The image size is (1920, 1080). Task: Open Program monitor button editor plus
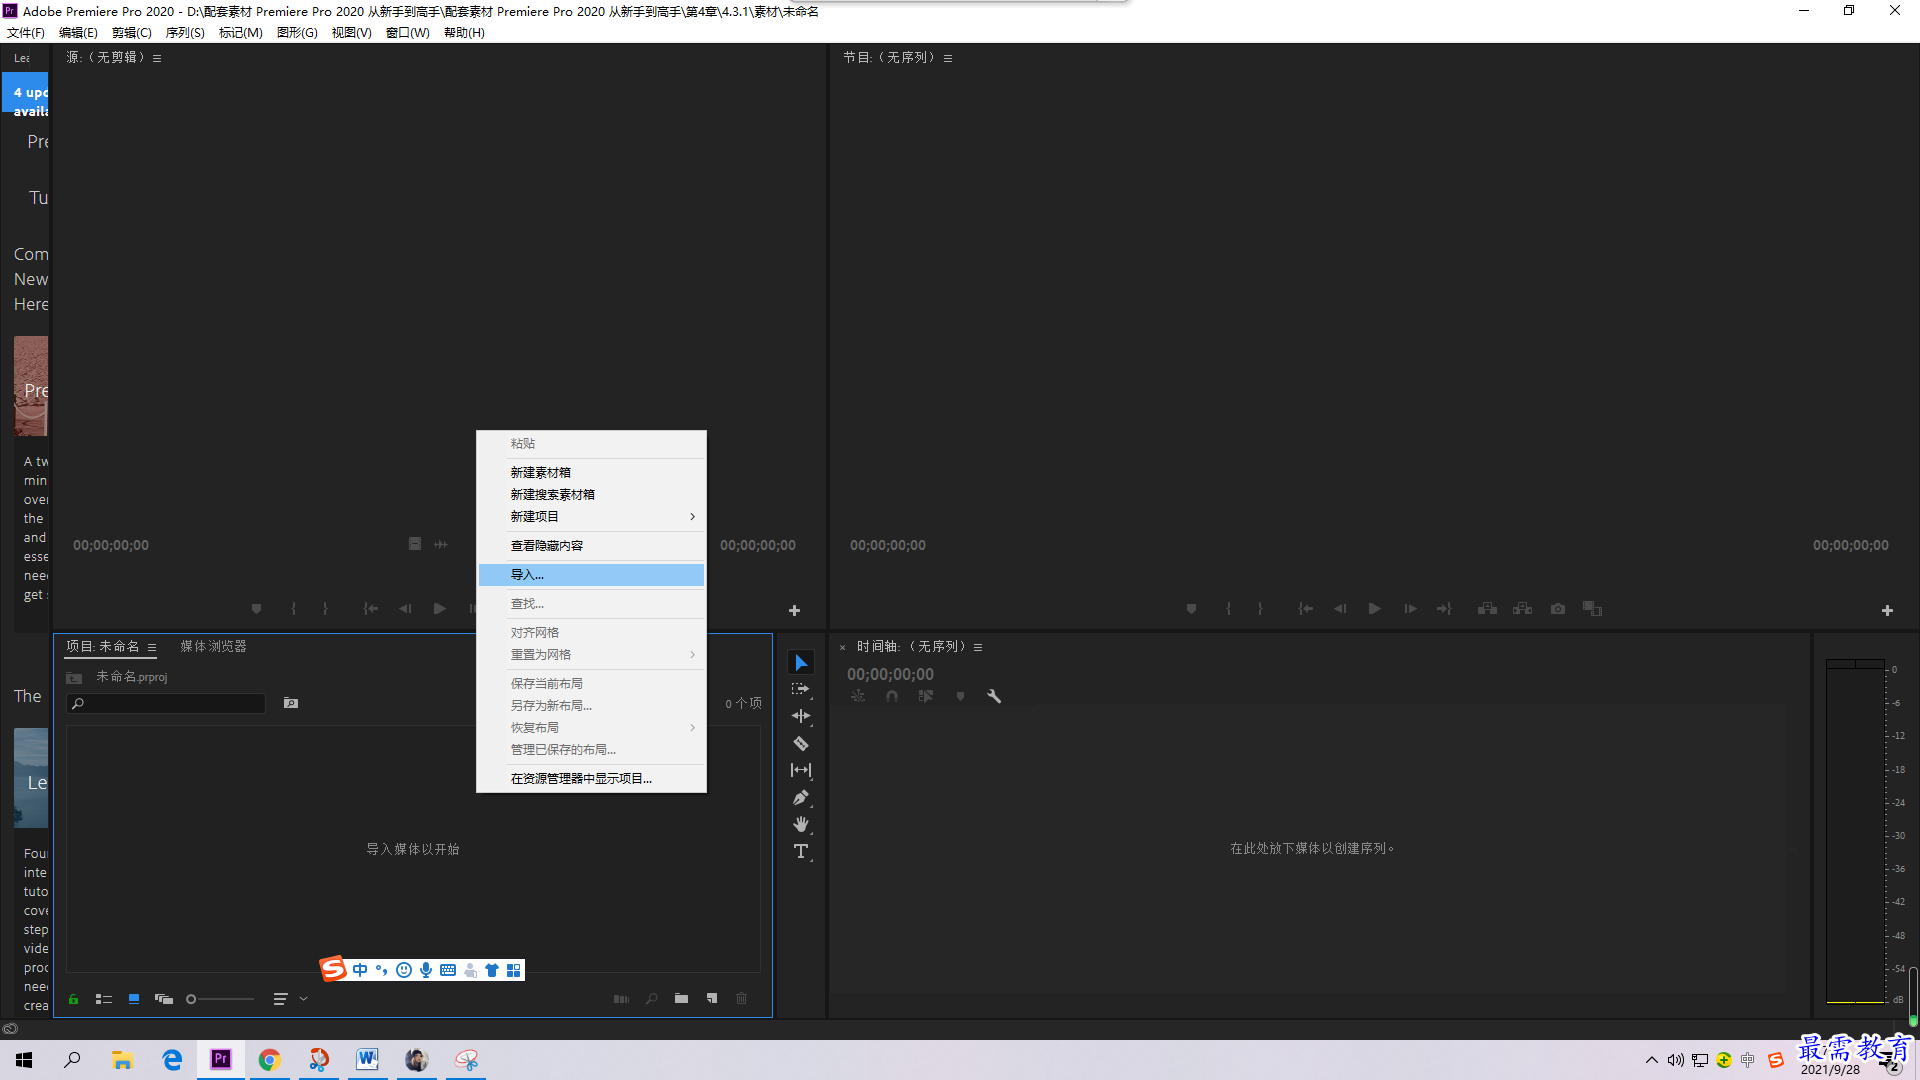(x=1887, y=610)
